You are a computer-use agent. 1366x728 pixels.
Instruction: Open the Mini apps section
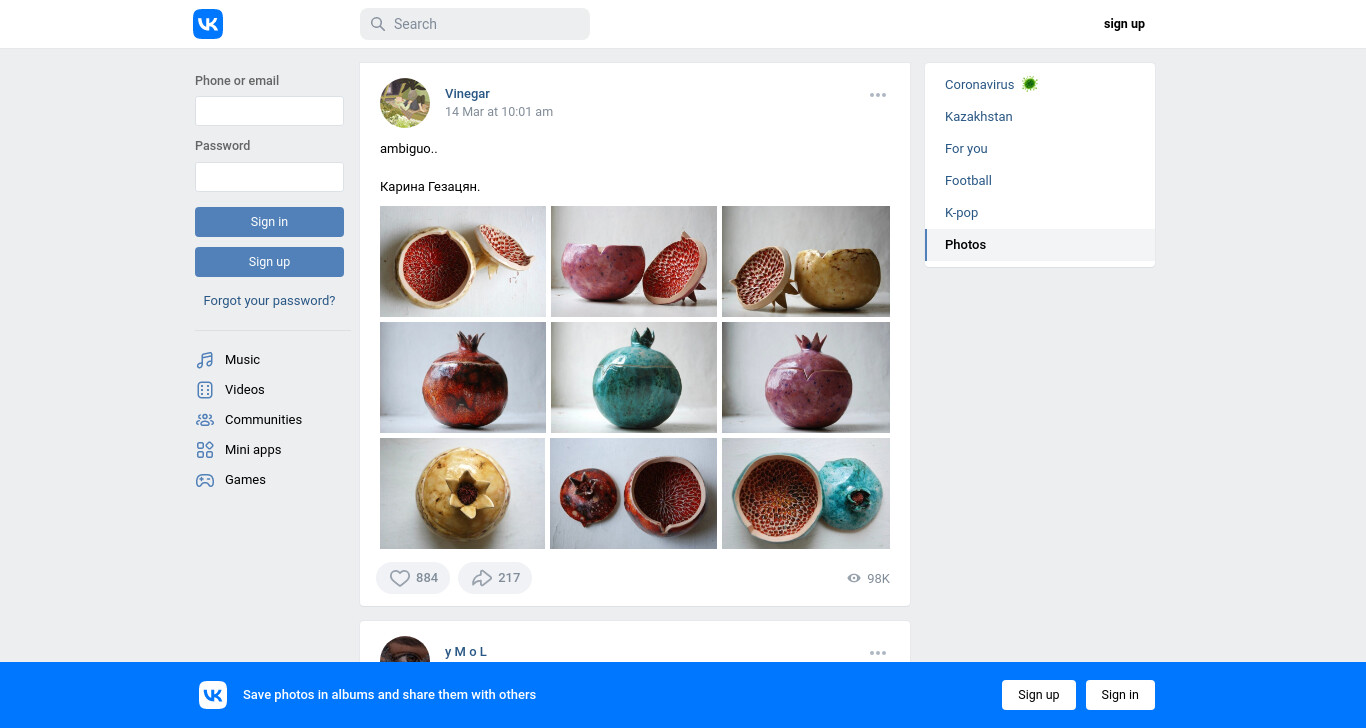[253, 450]
